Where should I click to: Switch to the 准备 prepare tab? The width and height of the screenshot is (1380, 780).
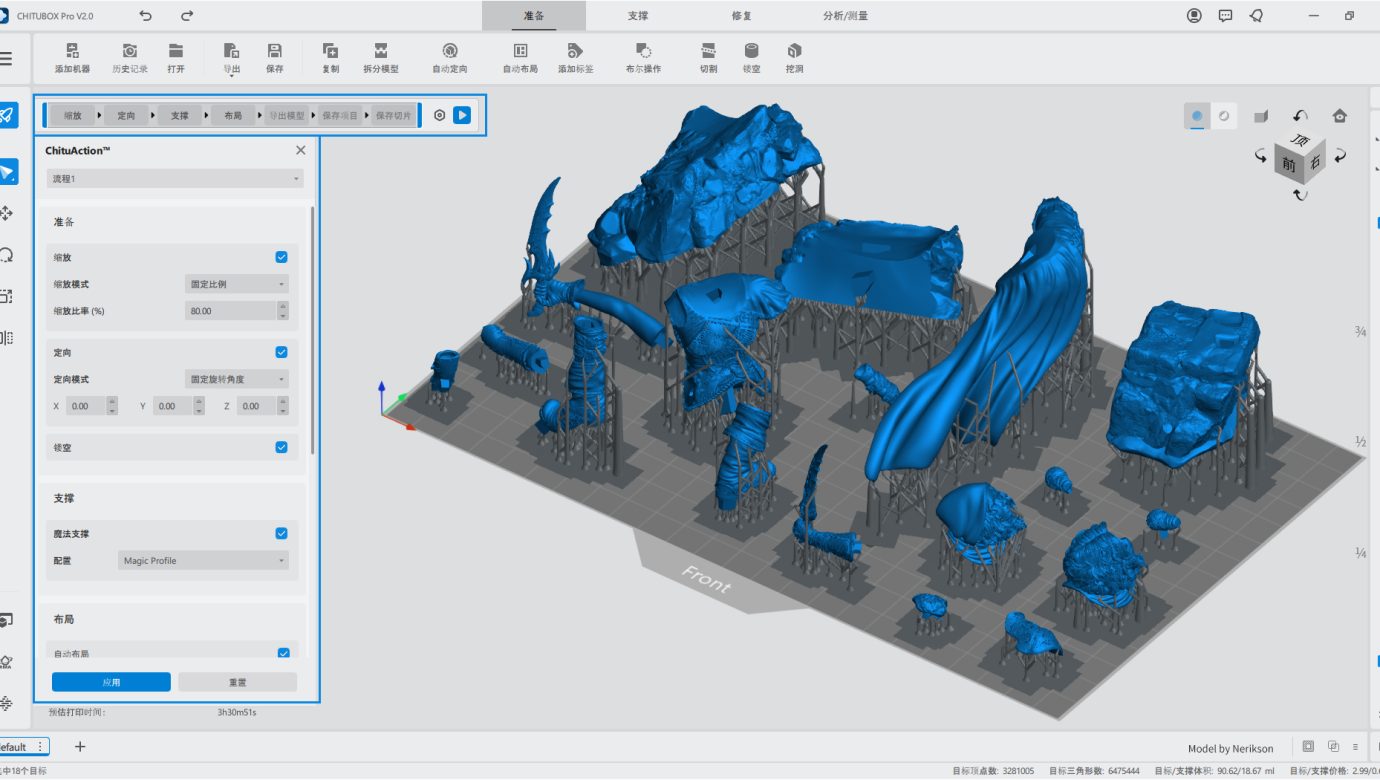[x=534, y=16]
